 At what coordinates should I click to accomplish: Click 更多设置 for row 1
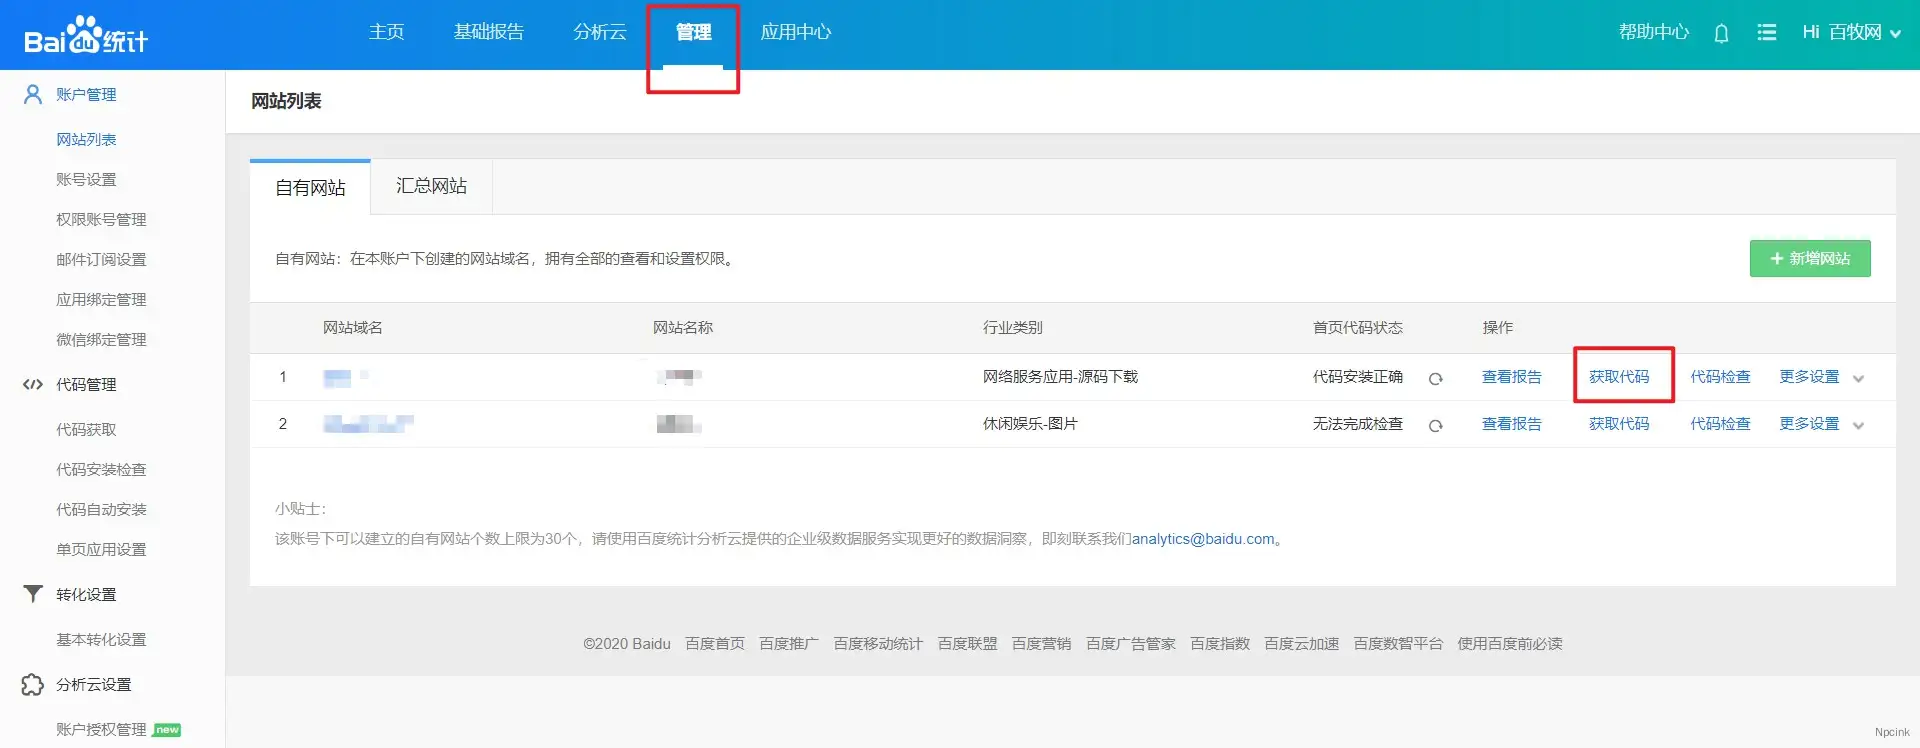click(1809, 377)
